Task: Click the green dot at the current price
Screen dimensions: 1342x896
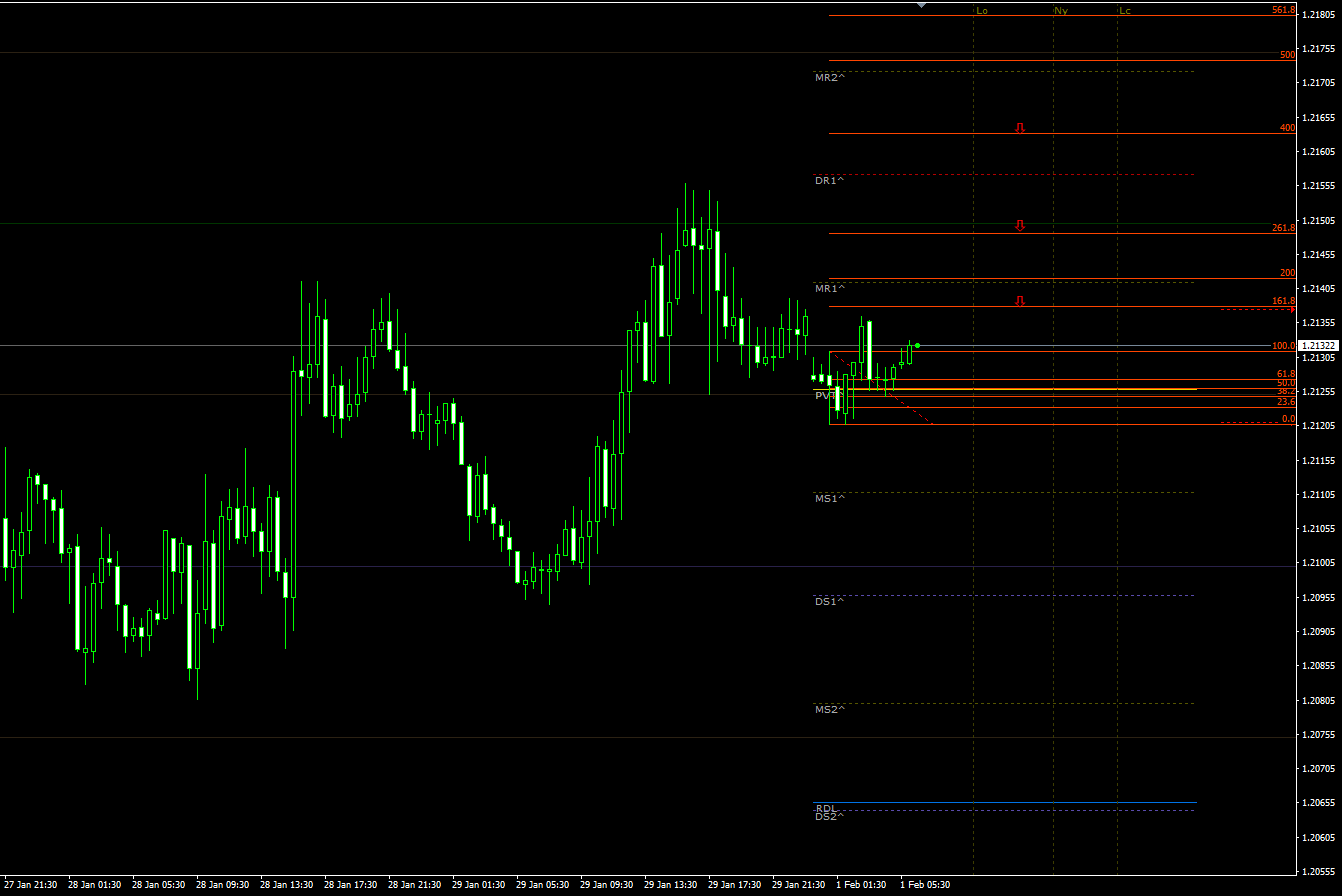Action: [x=917, y=346]
